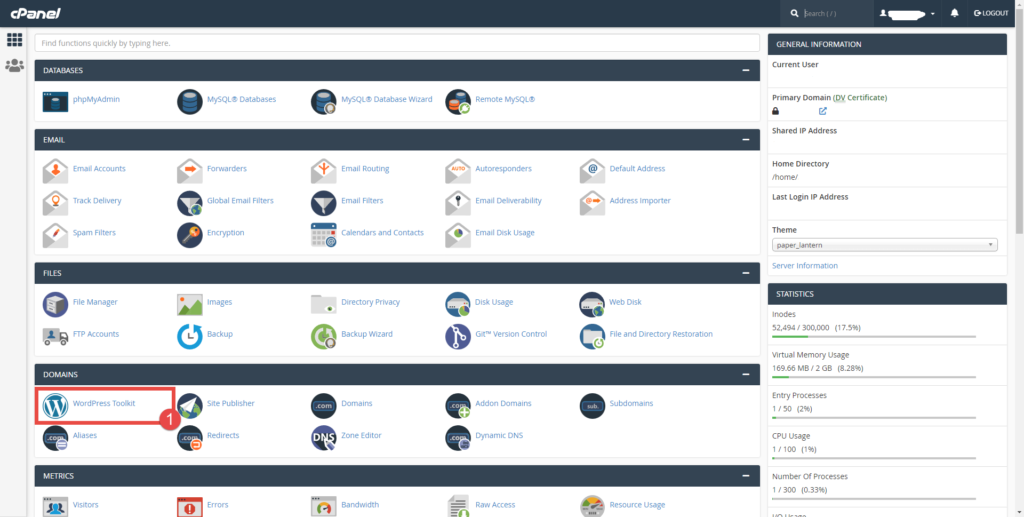
Task: Click the Find functions search field
Action: click(397, 44)
